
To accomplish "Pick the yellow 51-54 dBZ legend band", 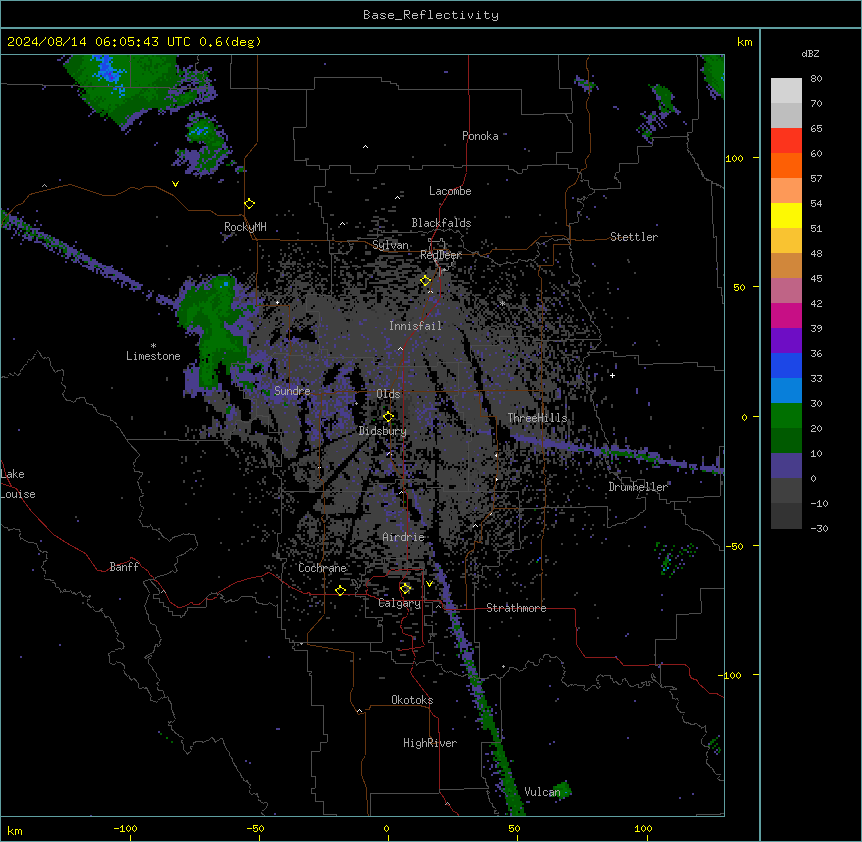I will [x=786, y=215].
